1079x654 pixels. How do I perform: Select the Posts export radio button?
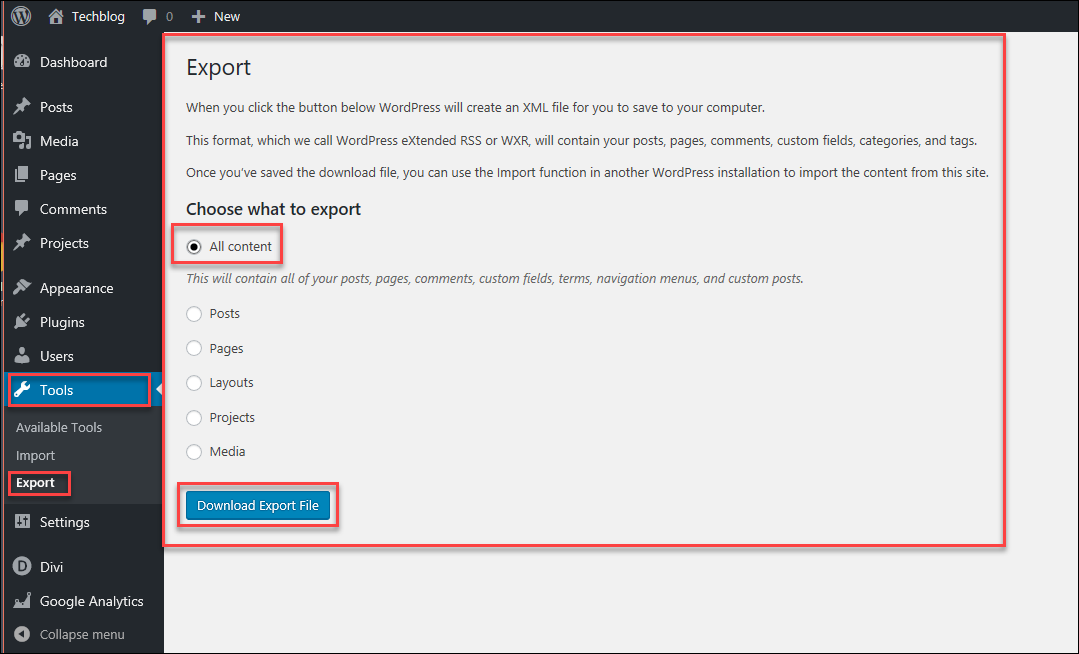point(194,314)
